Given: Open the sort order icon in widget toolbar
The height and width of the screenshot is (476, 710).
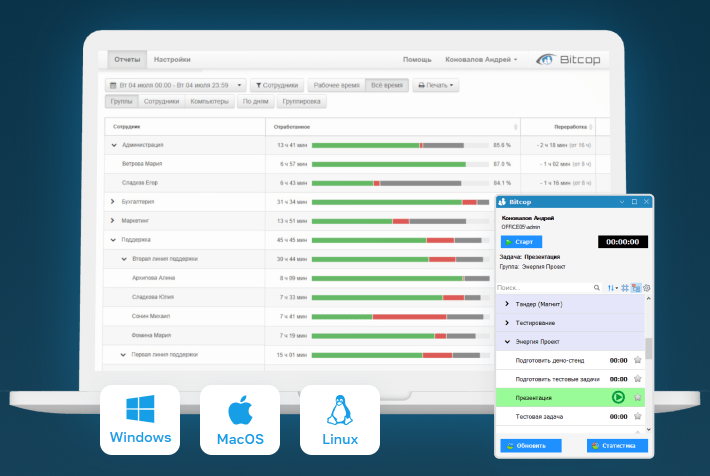Looking at the screenshot, I should click(x=612, y=288).
